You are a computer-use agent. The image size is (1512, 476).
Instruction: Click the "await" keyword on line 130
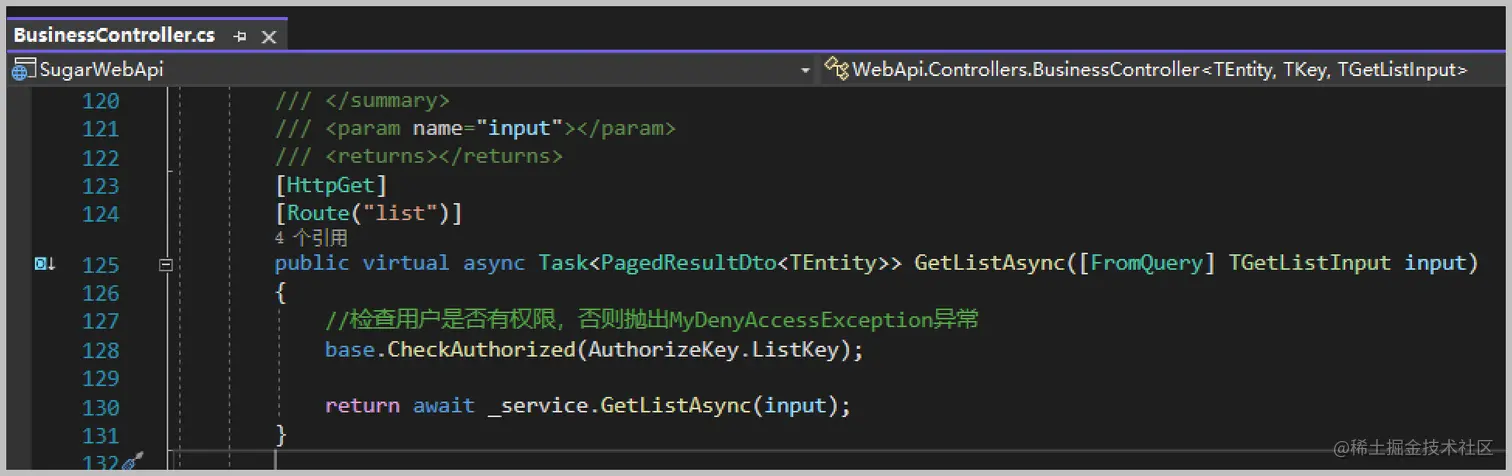pos(443,406)
